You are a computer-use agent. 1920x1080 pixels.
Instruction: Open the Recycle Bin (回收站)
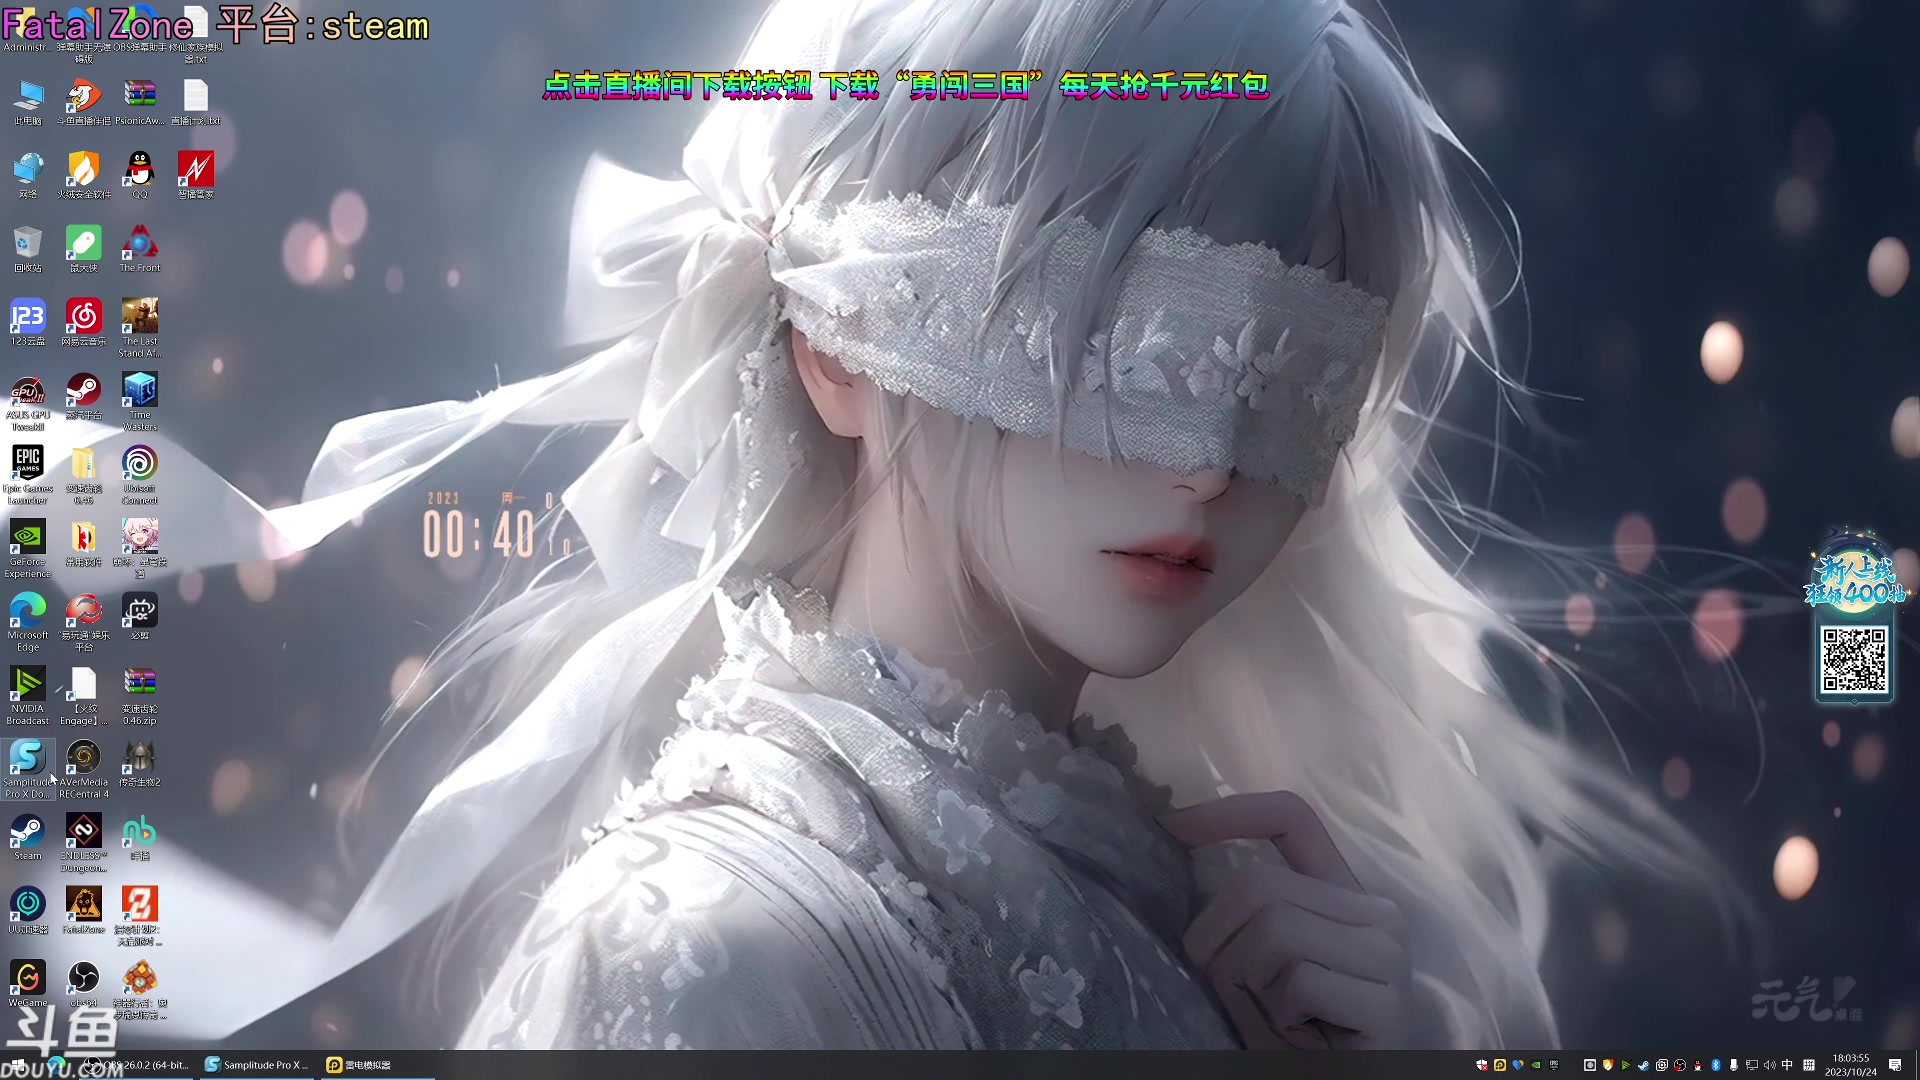(x=27, y=241)
